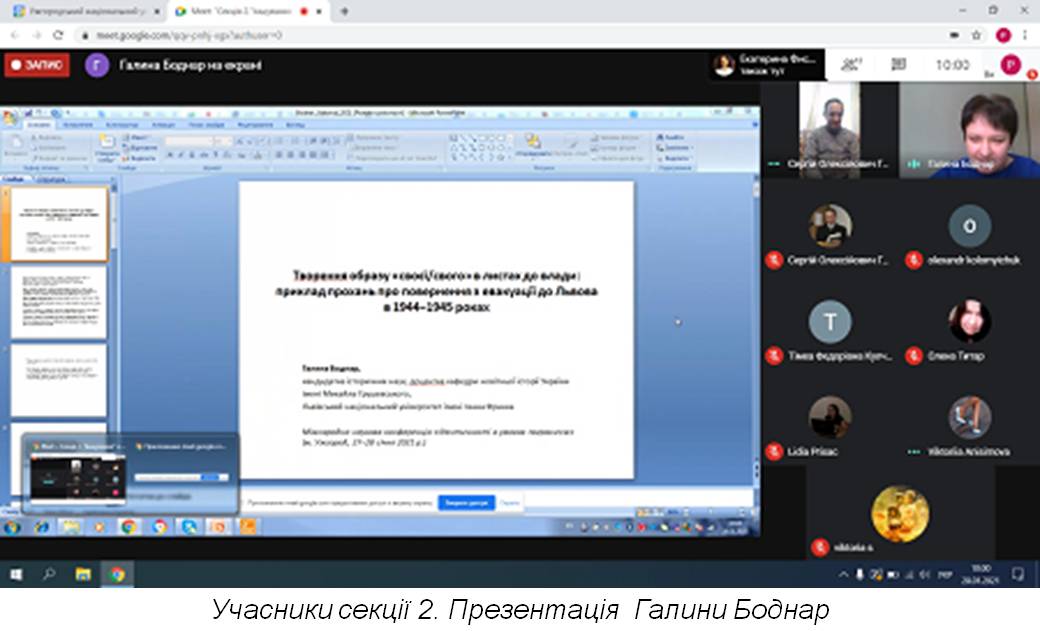Click muted mic icon beside olesandr kolomyichuk
The width and height of the screenshot is (1040, 631).
tap(913, 260)
